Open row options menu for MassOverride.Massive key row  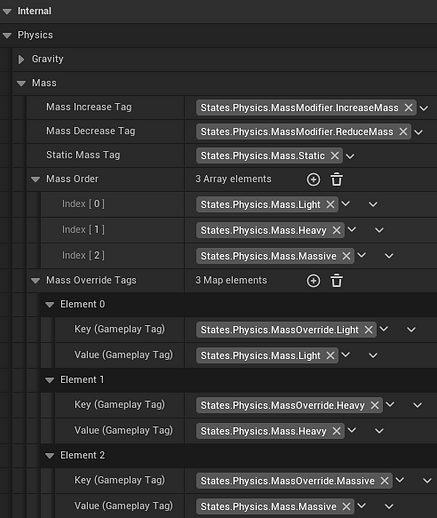point(427,481)
